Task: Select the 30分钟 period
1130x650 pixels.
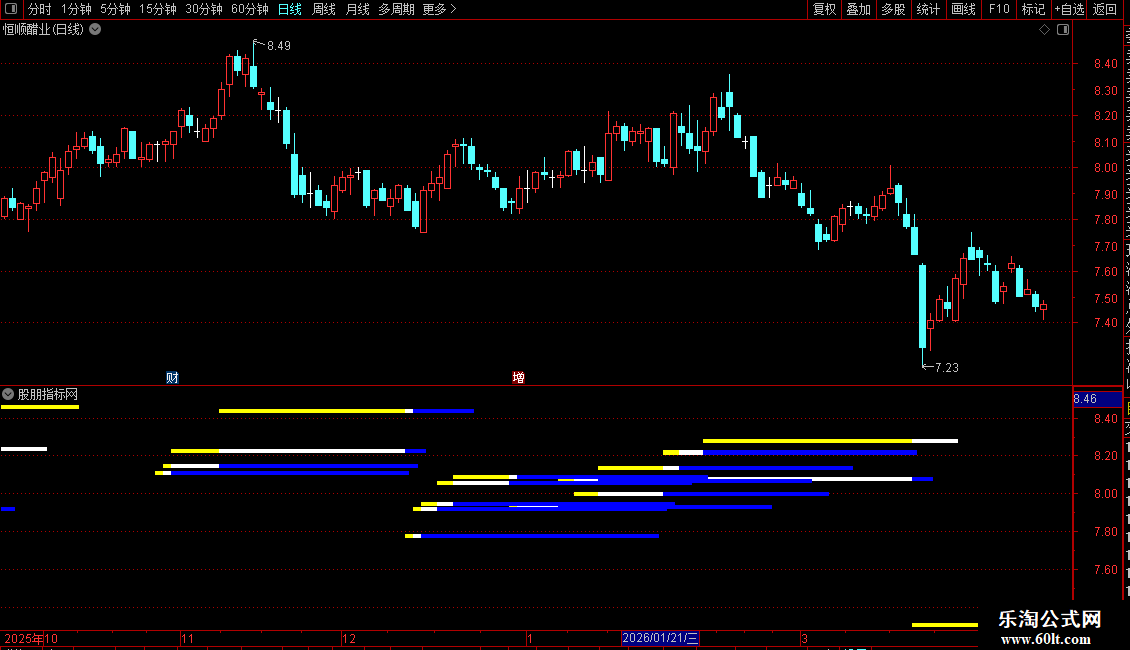Action: tap(203, 9)
